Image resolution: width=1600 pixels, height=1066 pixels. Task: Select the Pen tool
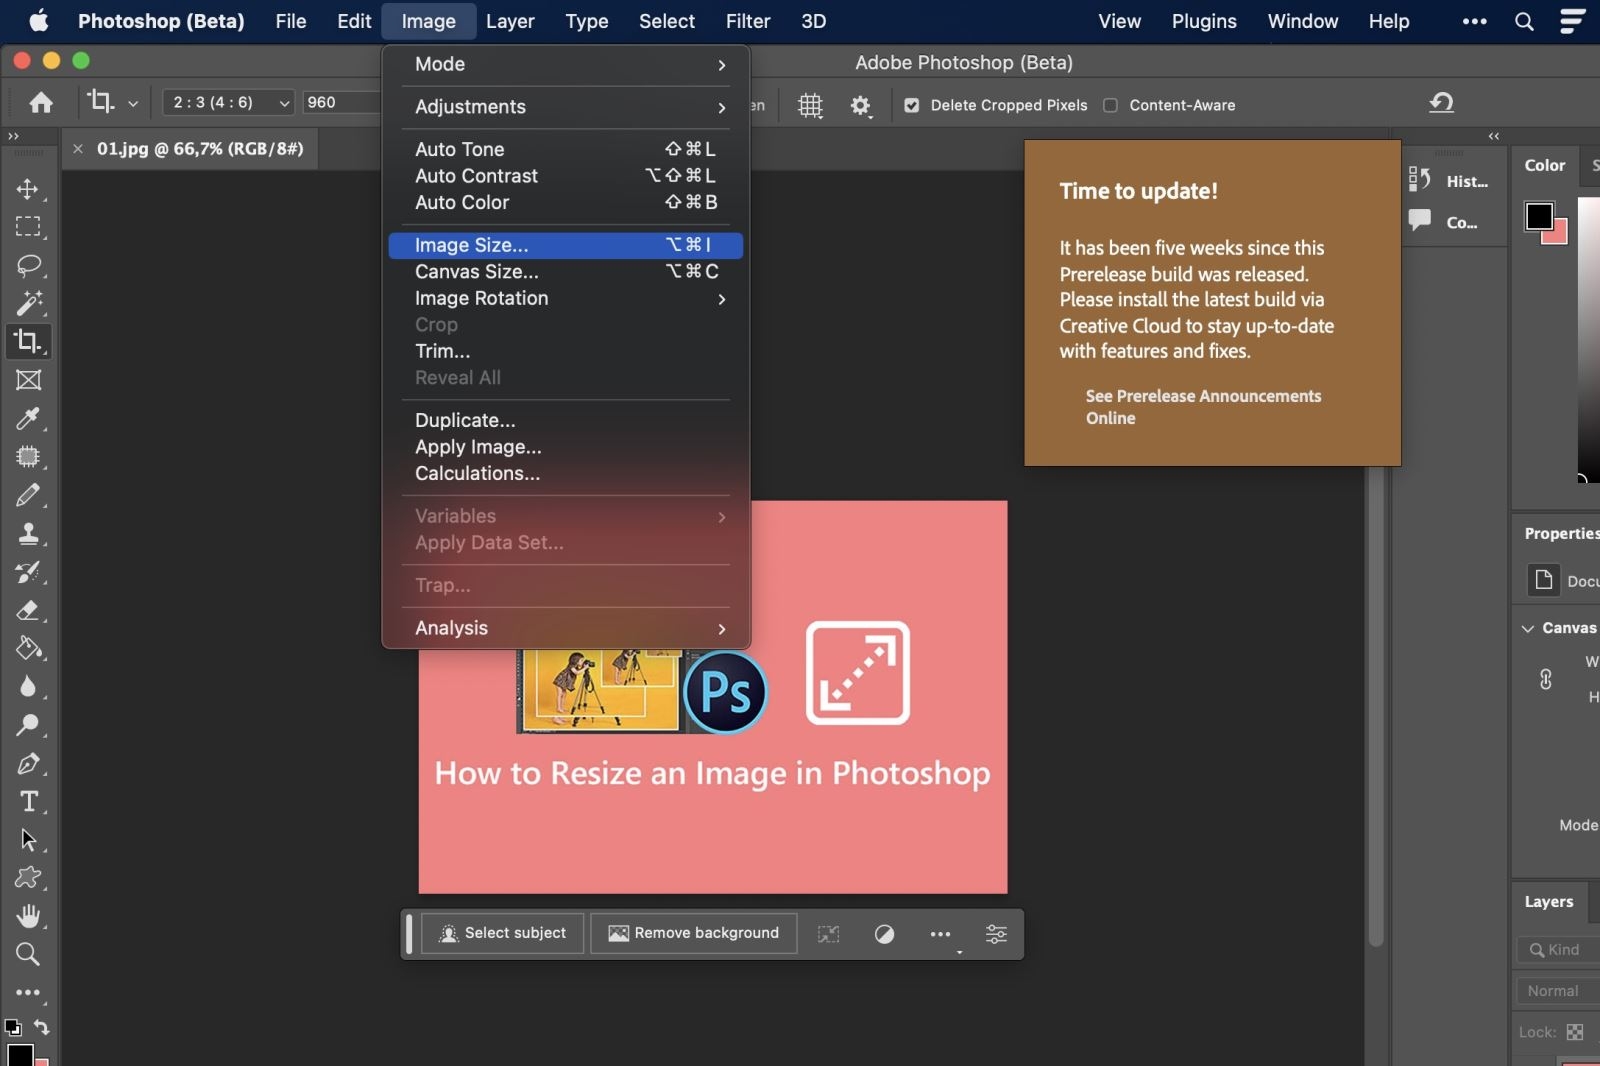pos(28,764)
